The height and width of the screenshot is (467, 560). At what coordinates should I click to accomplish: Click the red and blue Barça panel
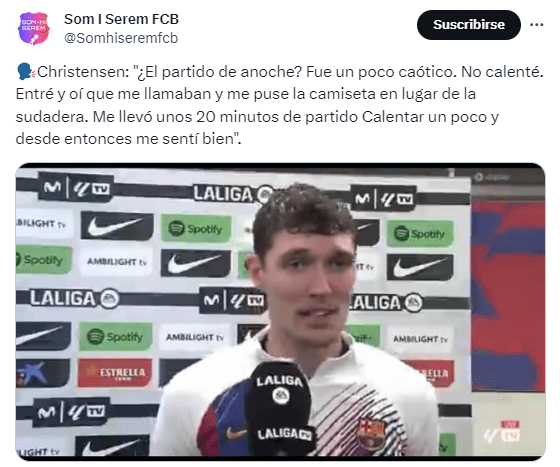pyautogui.click(x=508, y=296)
